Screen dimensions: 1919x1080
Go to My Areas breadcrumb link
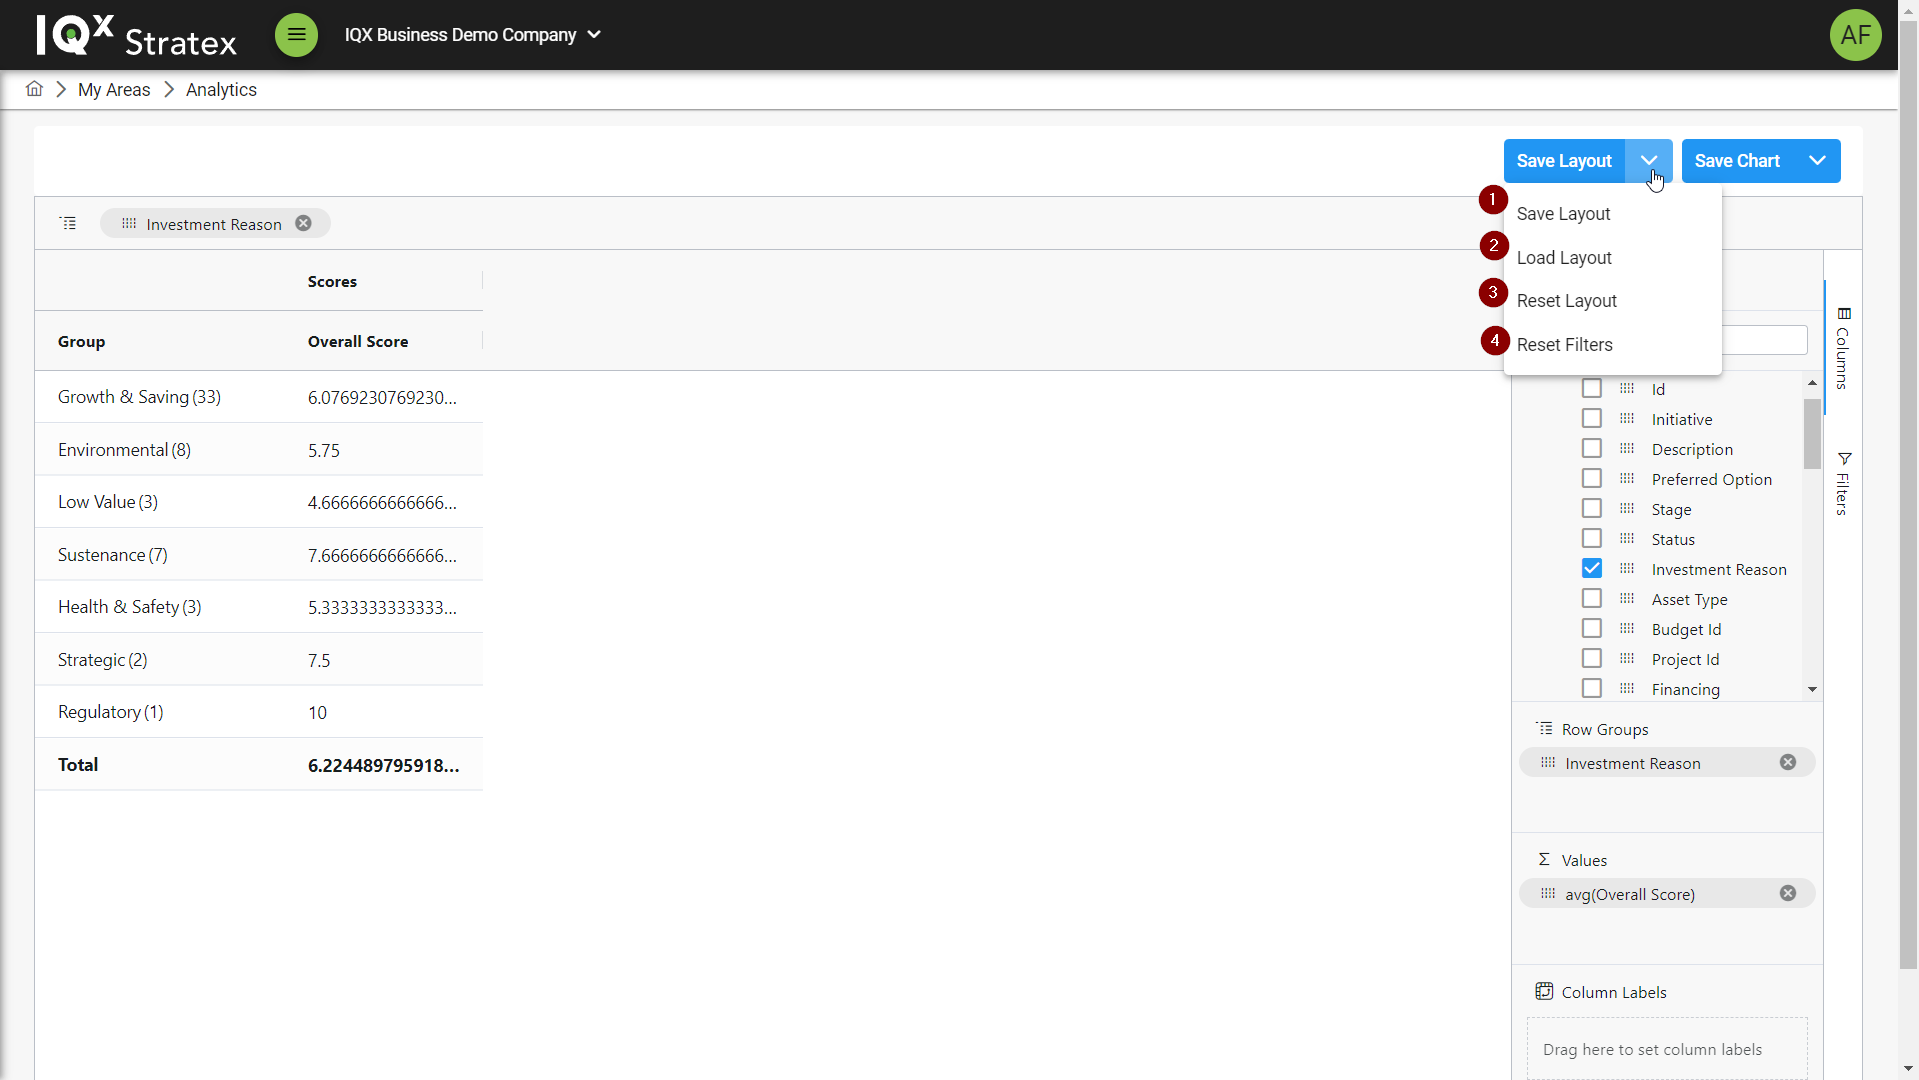pyautogui.click(x=114, y=90)
